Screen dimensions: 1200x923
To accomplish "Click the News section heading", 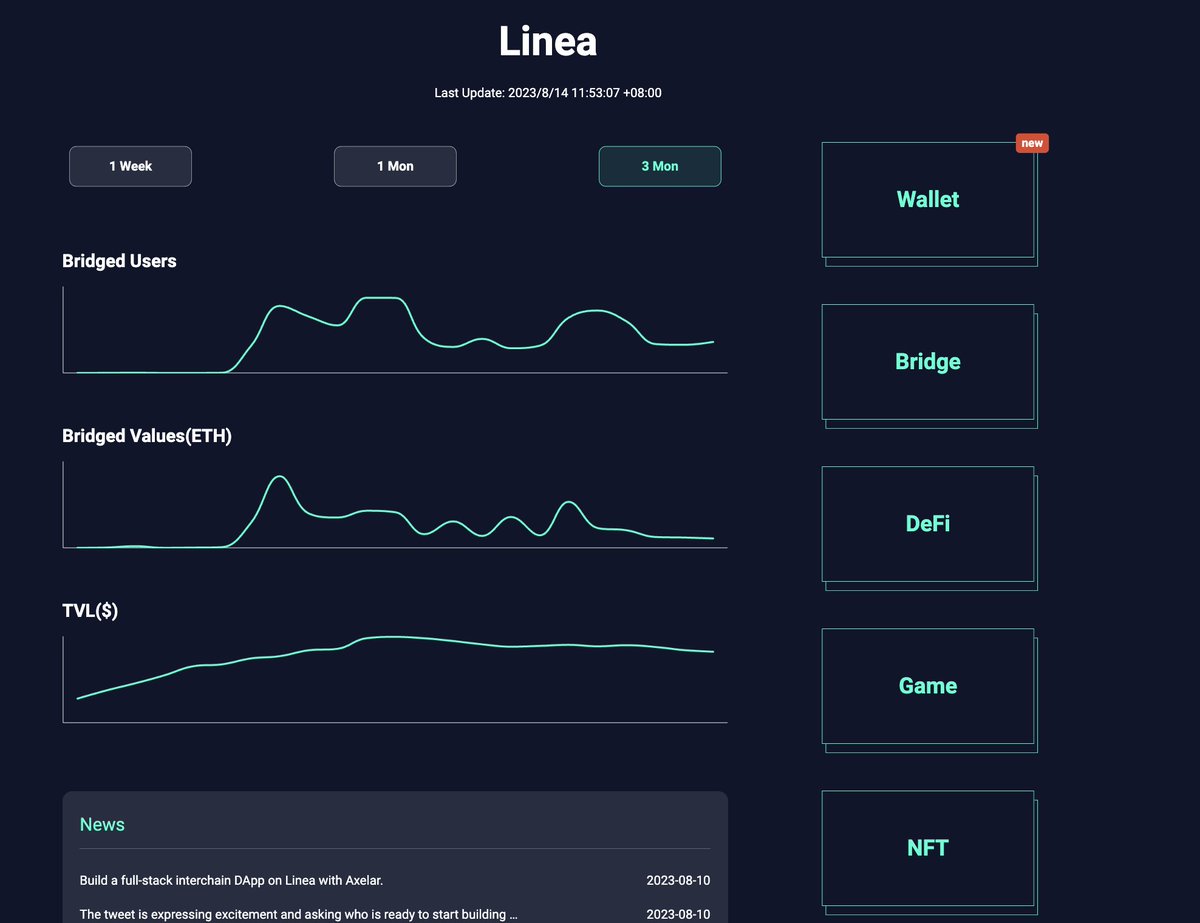I will tap(102, 825).
